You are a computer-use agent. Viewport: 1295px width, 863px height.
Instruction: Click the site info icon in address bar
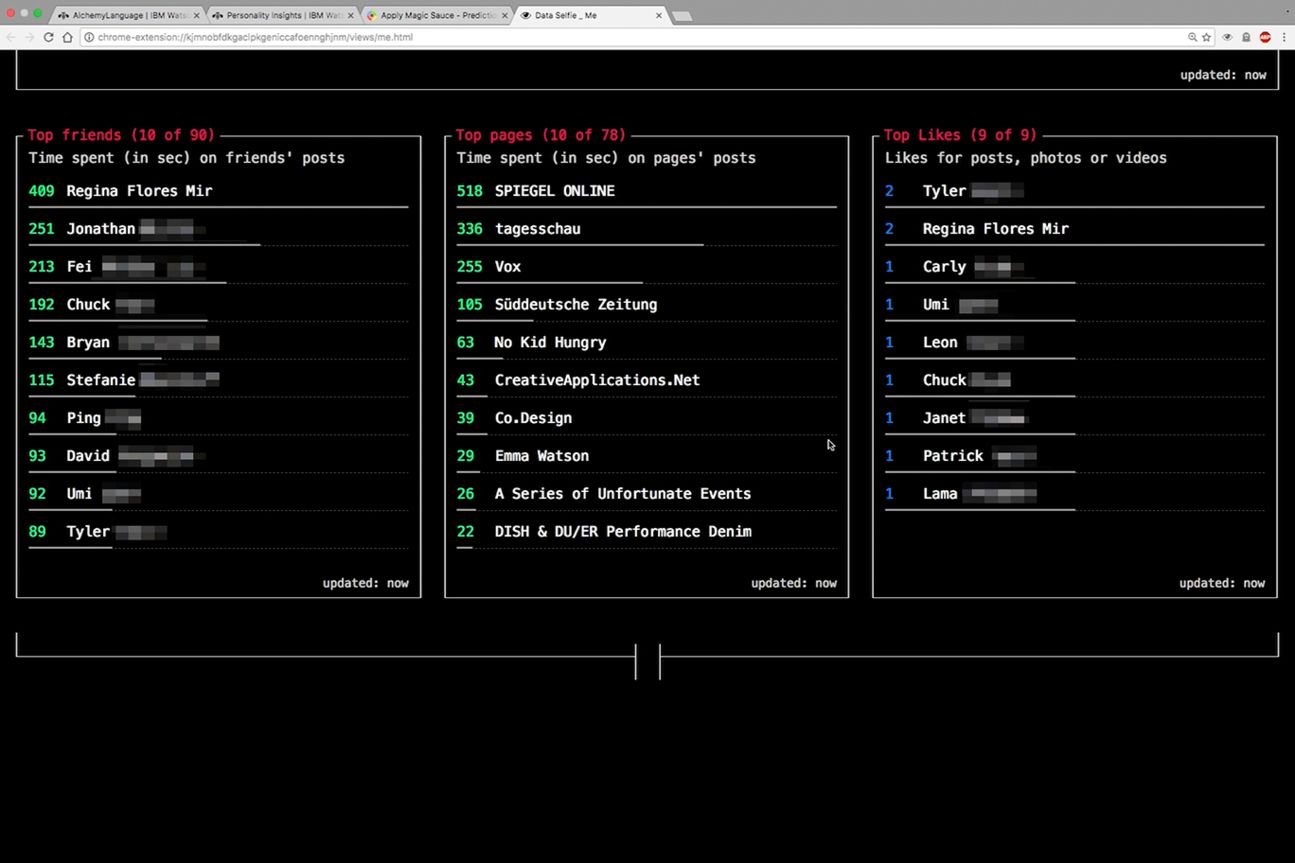click(x=89, y=37)
